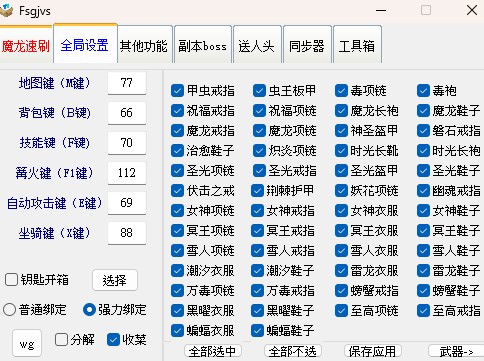Uncheck the 魔龙长袍 checkbox
484x361 pixels.
341,111
